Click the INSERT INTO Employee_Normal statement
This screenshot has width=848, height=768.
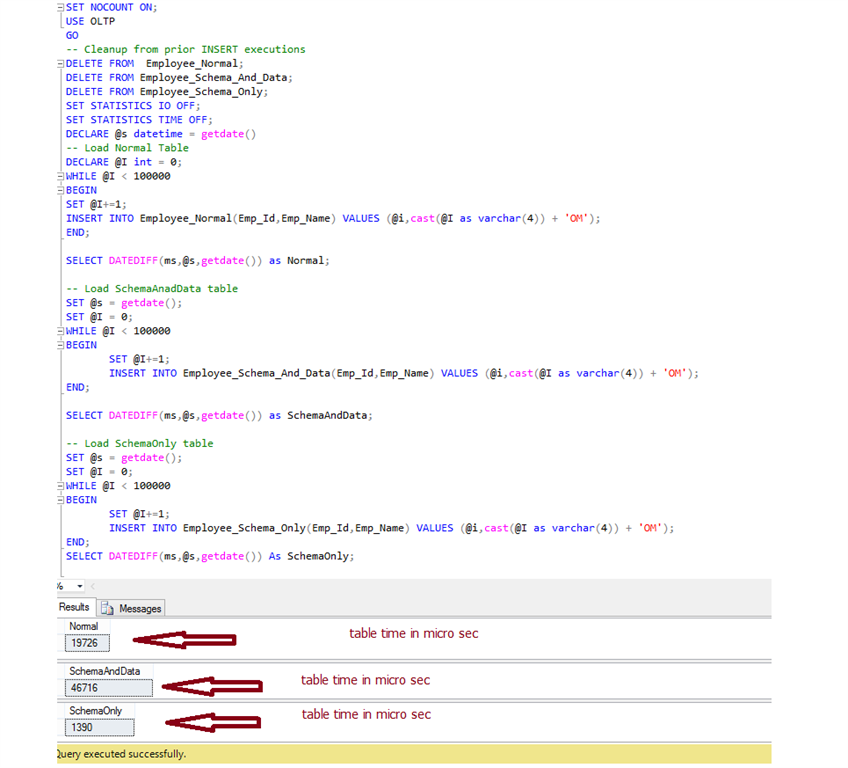(333, 219)
